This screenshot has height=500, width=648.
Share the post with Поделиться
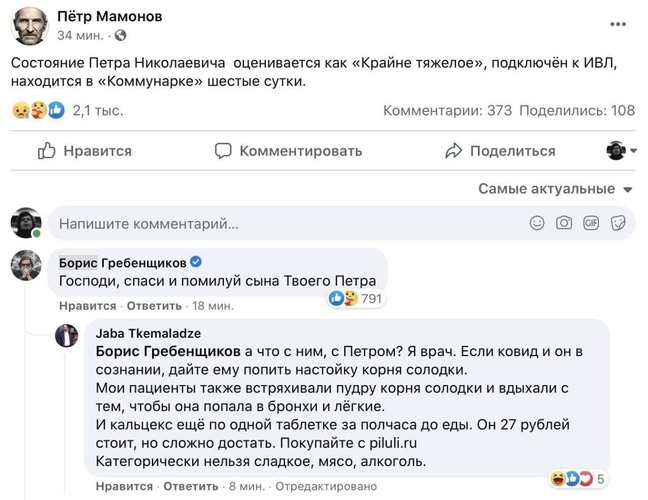tap(499, 151)
